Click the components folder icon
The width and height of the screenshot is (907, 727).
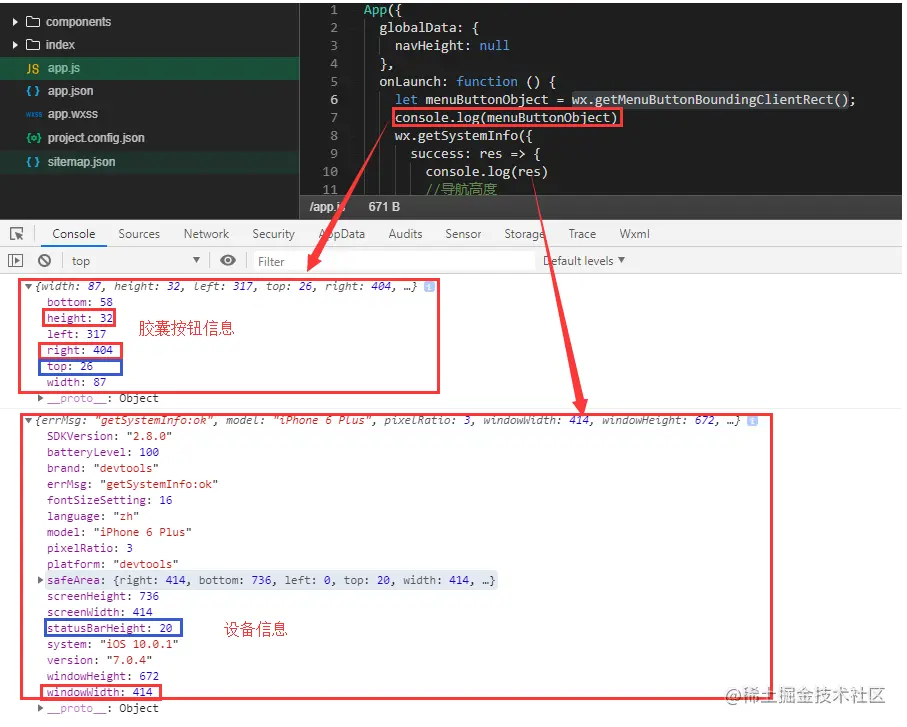[33, 22]
